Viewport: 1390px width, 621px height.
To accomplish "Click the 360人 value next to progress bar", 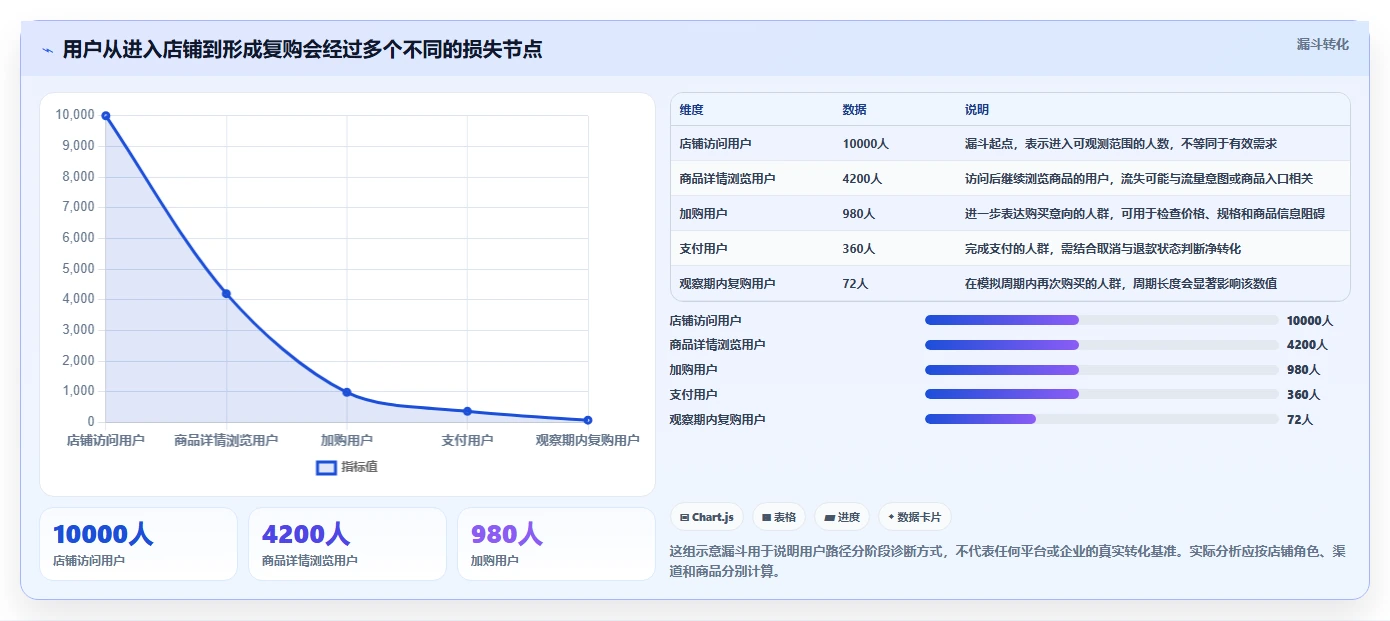I will pyautogui.click(x=1303, y=395).
